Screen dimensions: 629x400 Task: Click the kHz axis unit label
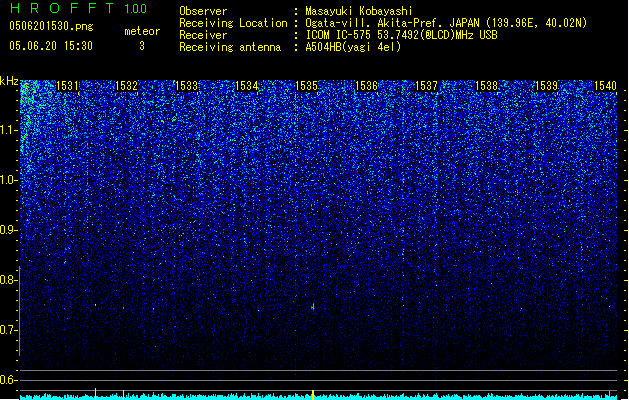pos(9,81)
